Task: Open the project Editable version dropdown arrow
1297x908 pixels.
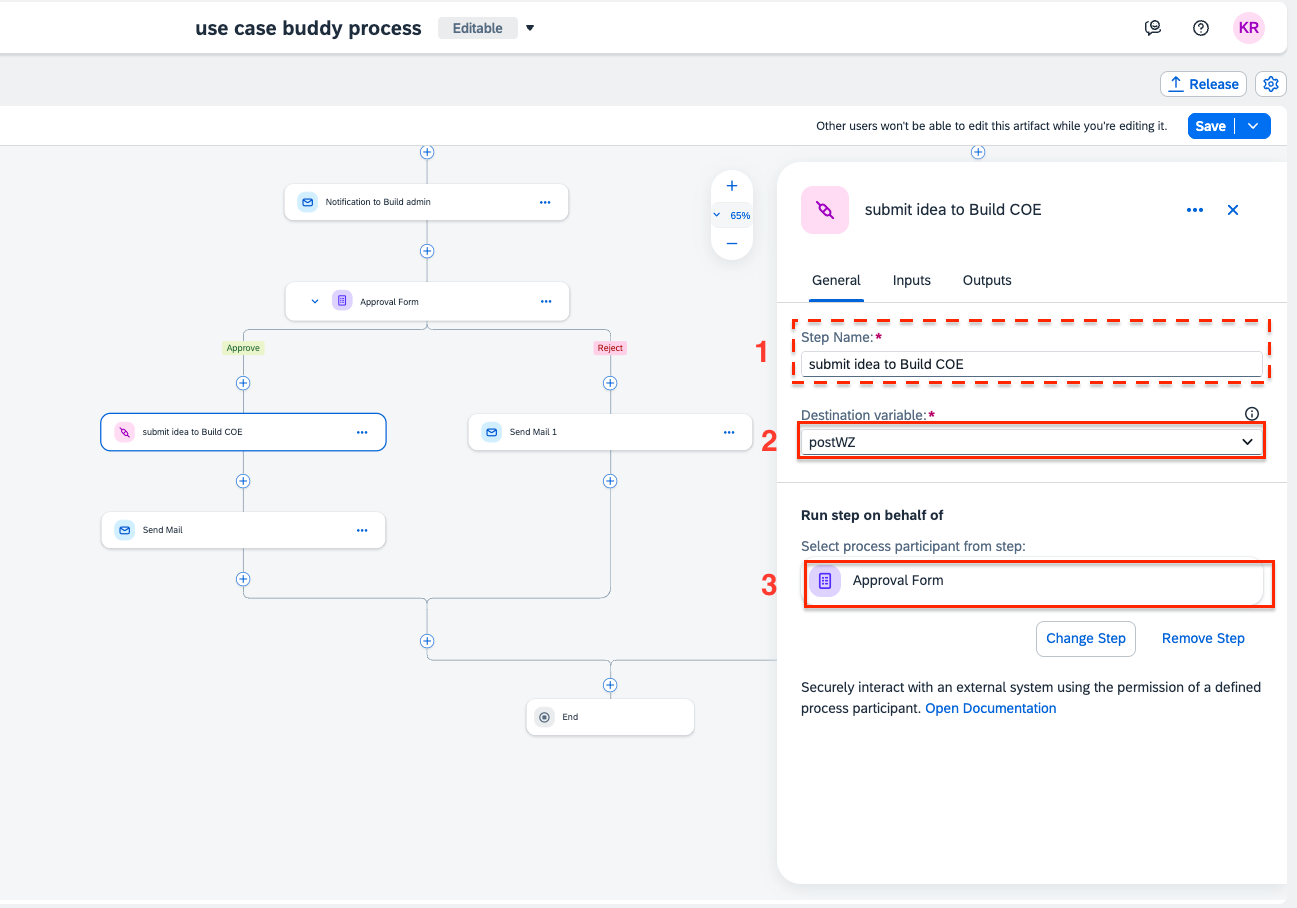Action: click(x=530, y=28)
